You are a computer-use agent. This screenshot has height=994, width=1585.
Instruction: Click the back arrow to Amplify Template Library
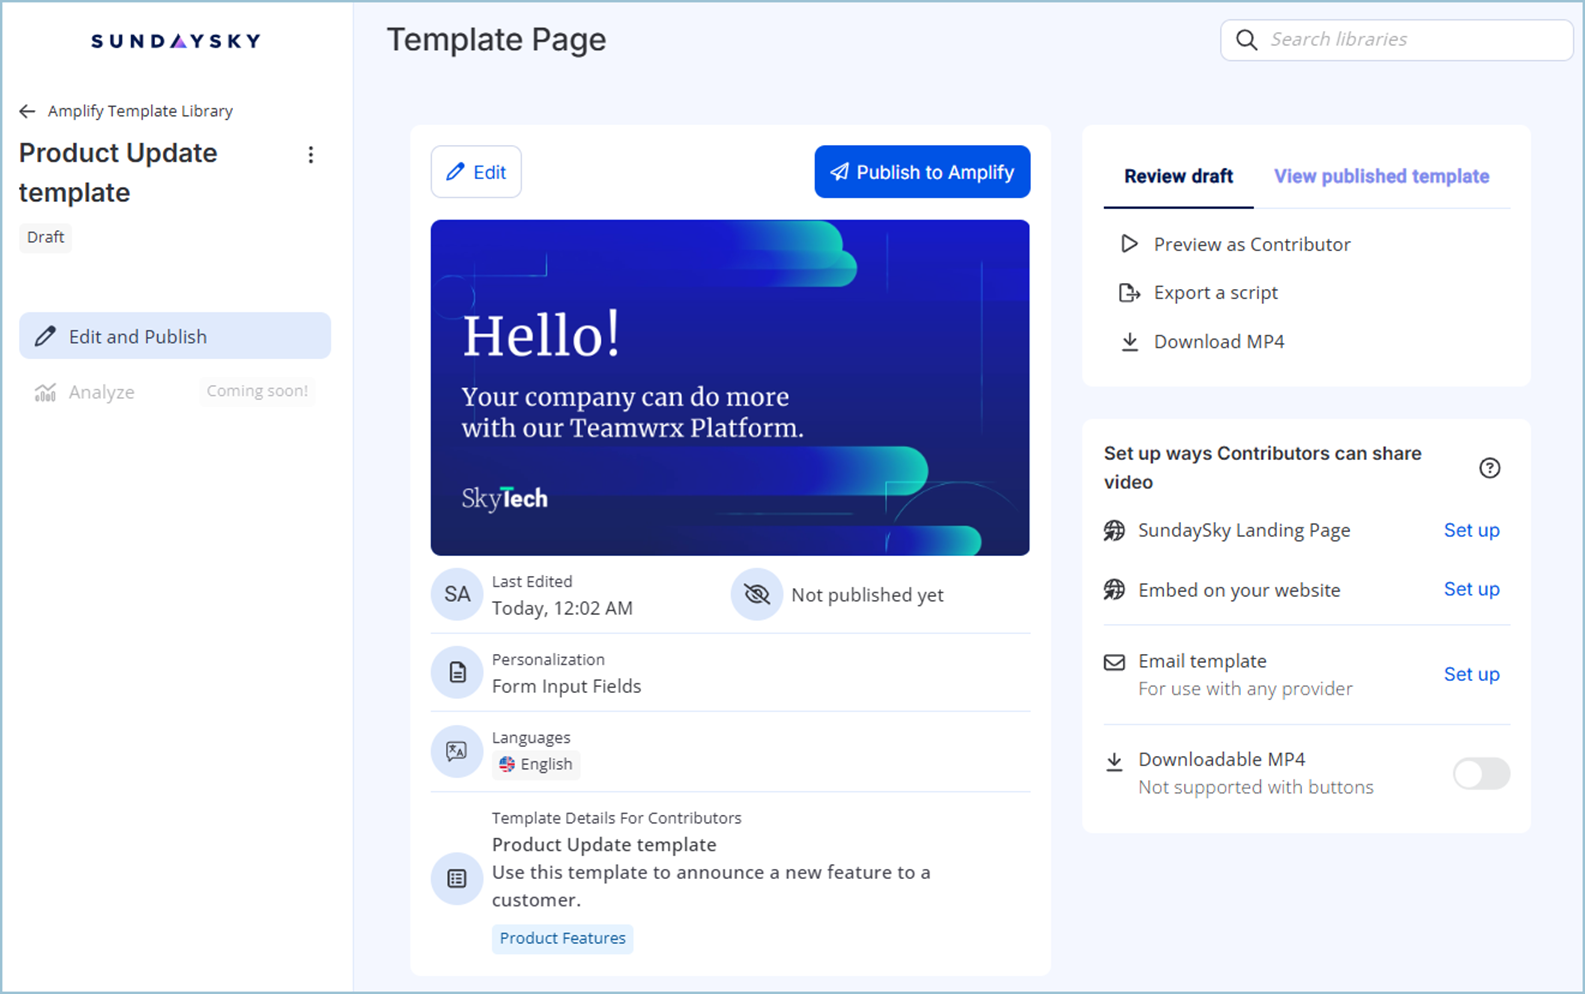pos(27,111)
